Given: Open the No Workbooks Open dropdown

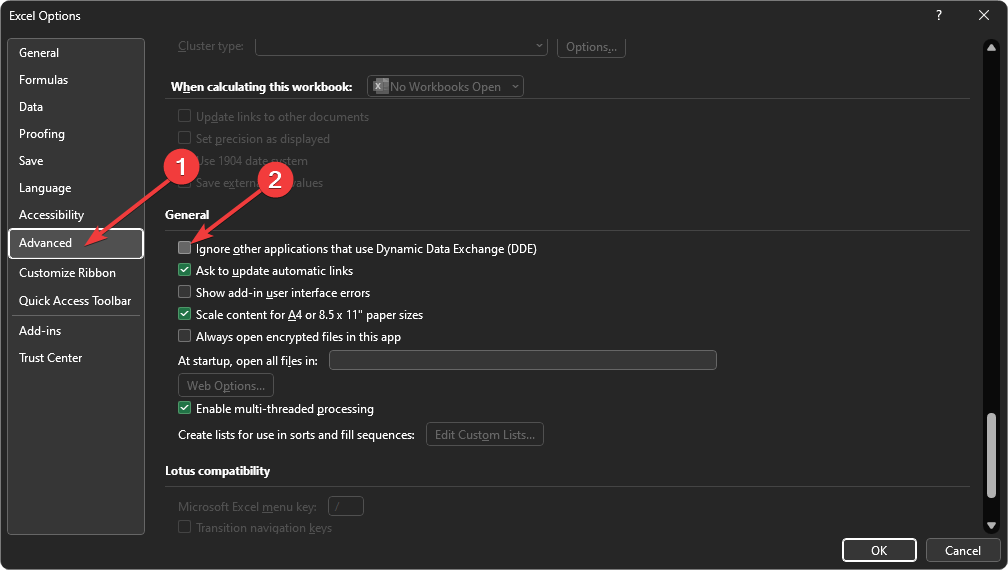Looking at the screenshot, I should (445, 86).
